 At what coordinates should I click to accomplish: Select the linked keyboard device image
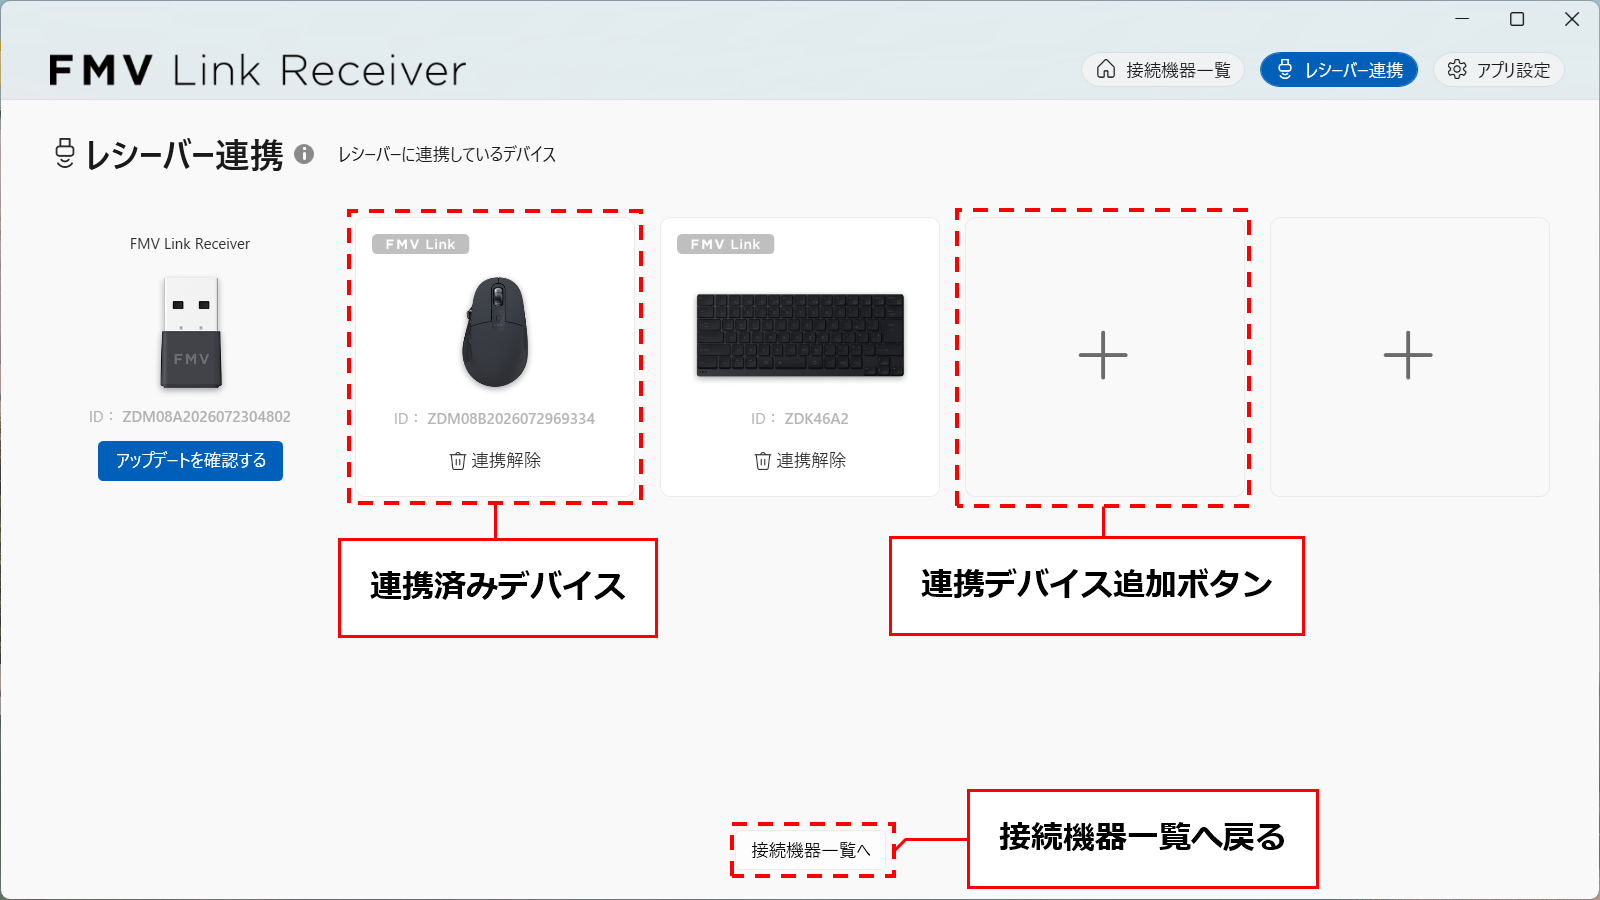[800, 335]
